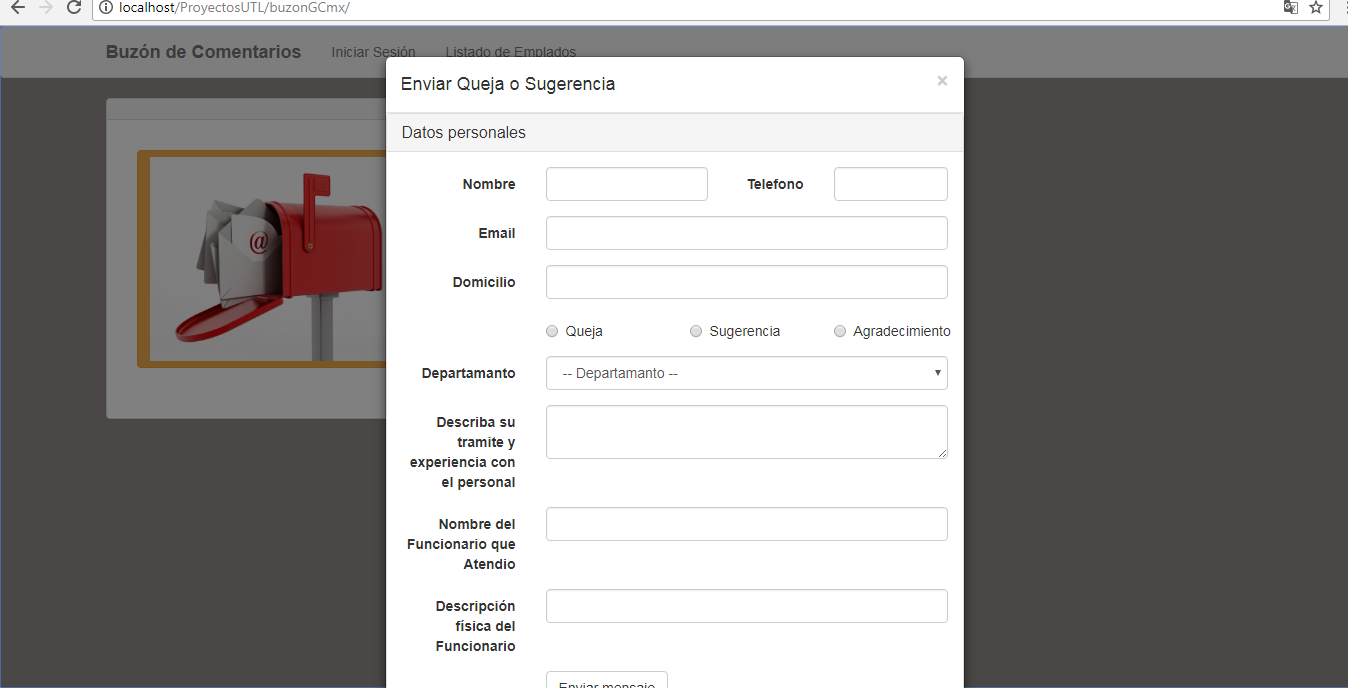This screenshot has height=688, width=1348.
Task: Focus the Nombre text field
Action: 626,184
